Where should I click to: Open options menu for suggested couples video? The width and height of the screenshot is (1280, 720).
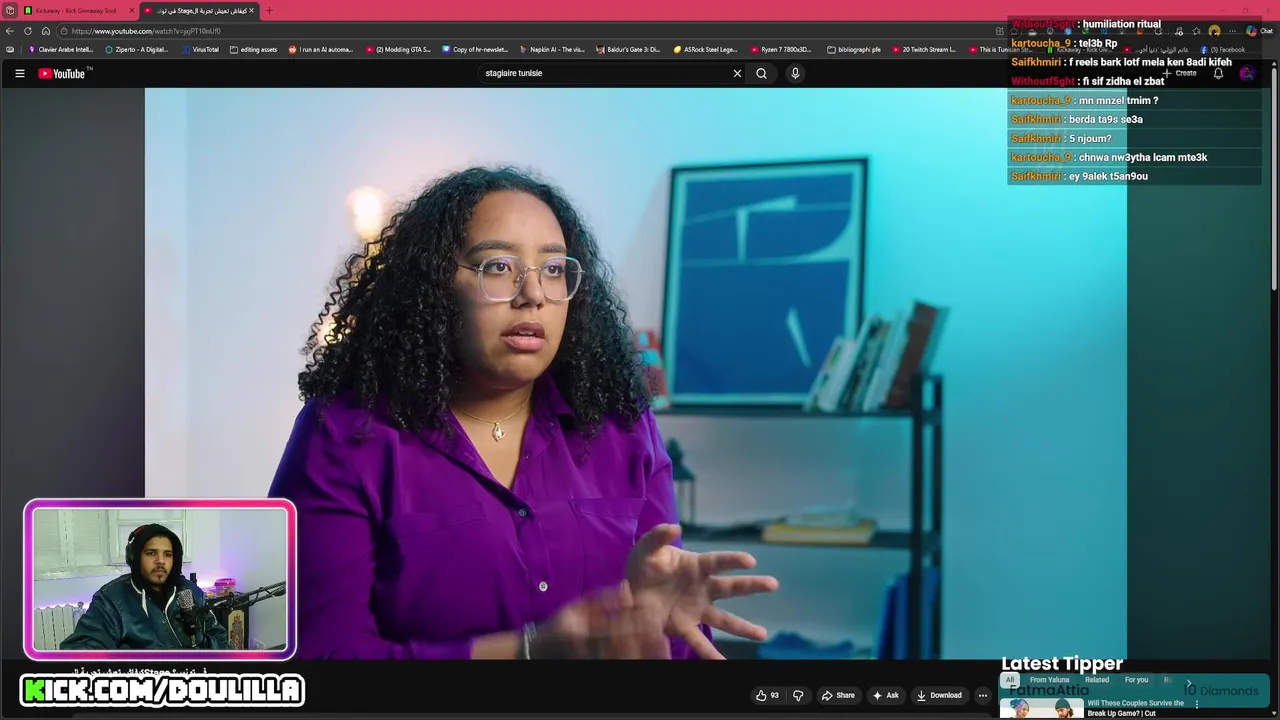(x=1196, y=704)
